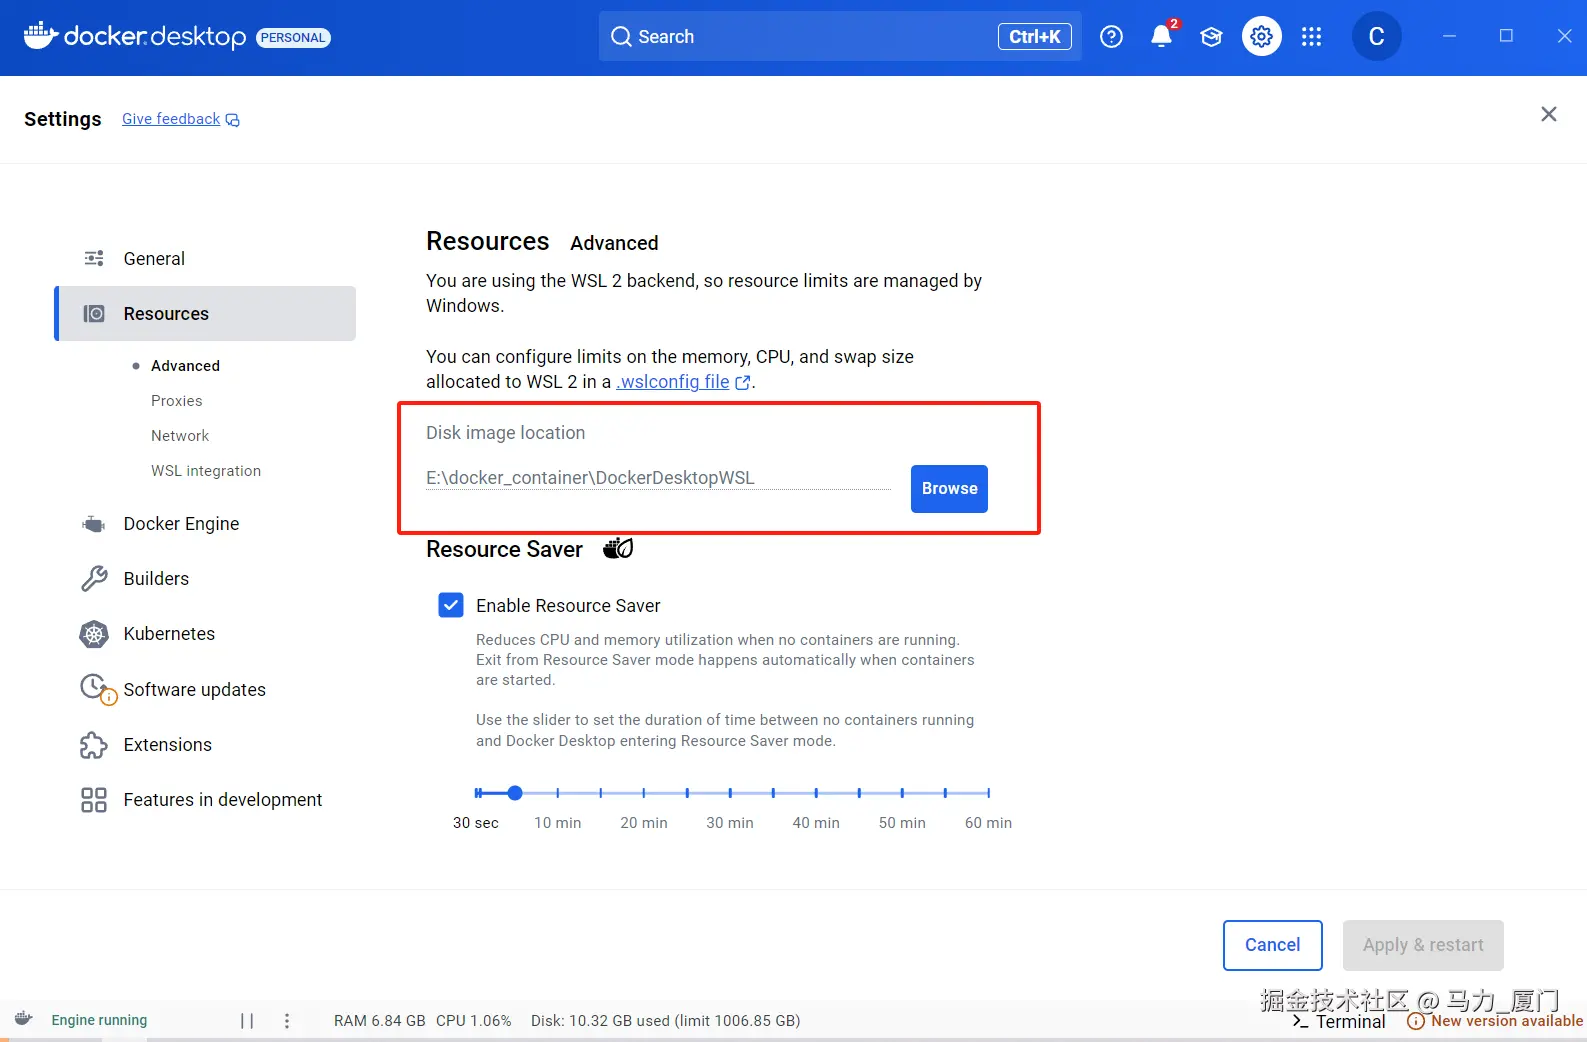The height and width of the screenshot is (1042, 1587).
Task: Pause the Docker engine in status bar
Action: (247, 1021)
